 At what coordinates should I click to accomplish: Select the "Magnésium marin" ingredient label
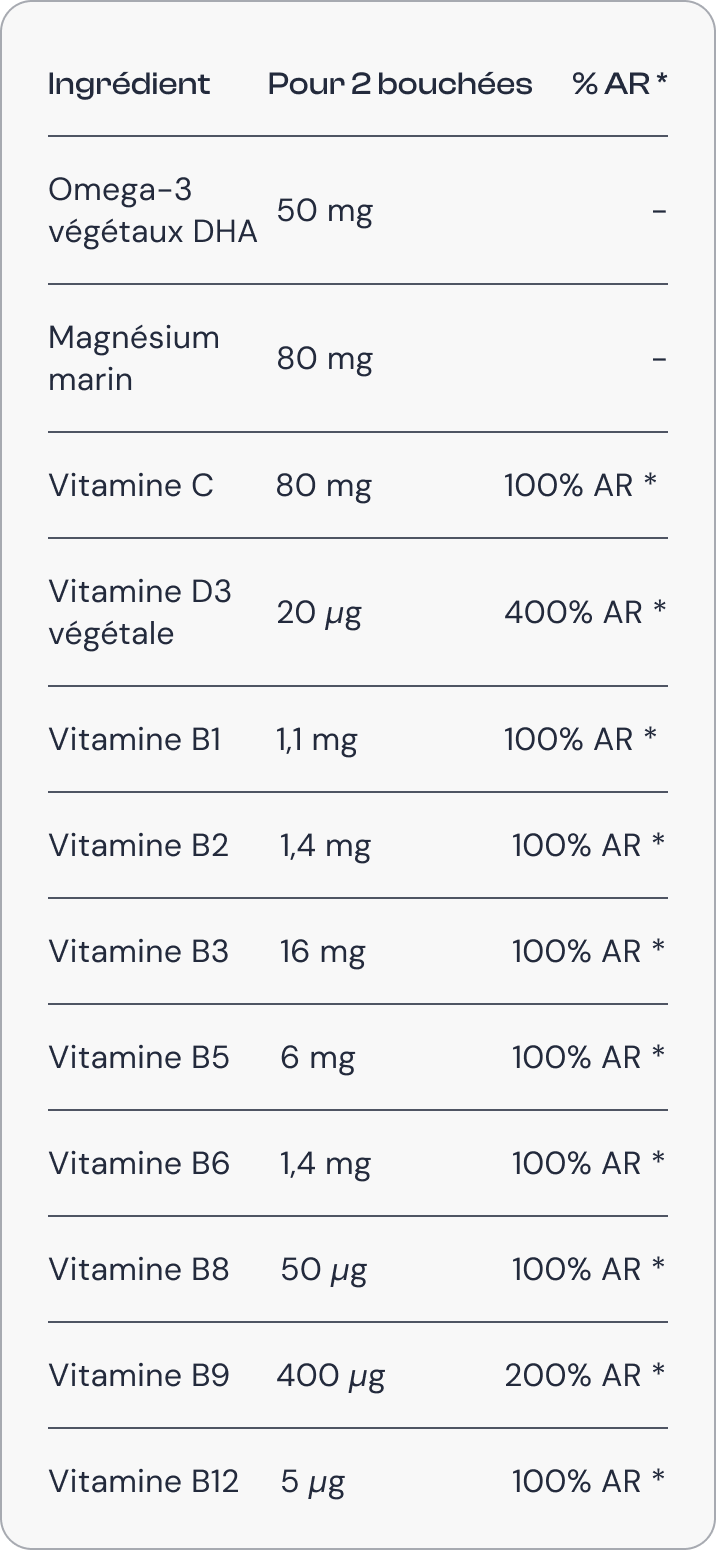133,358
